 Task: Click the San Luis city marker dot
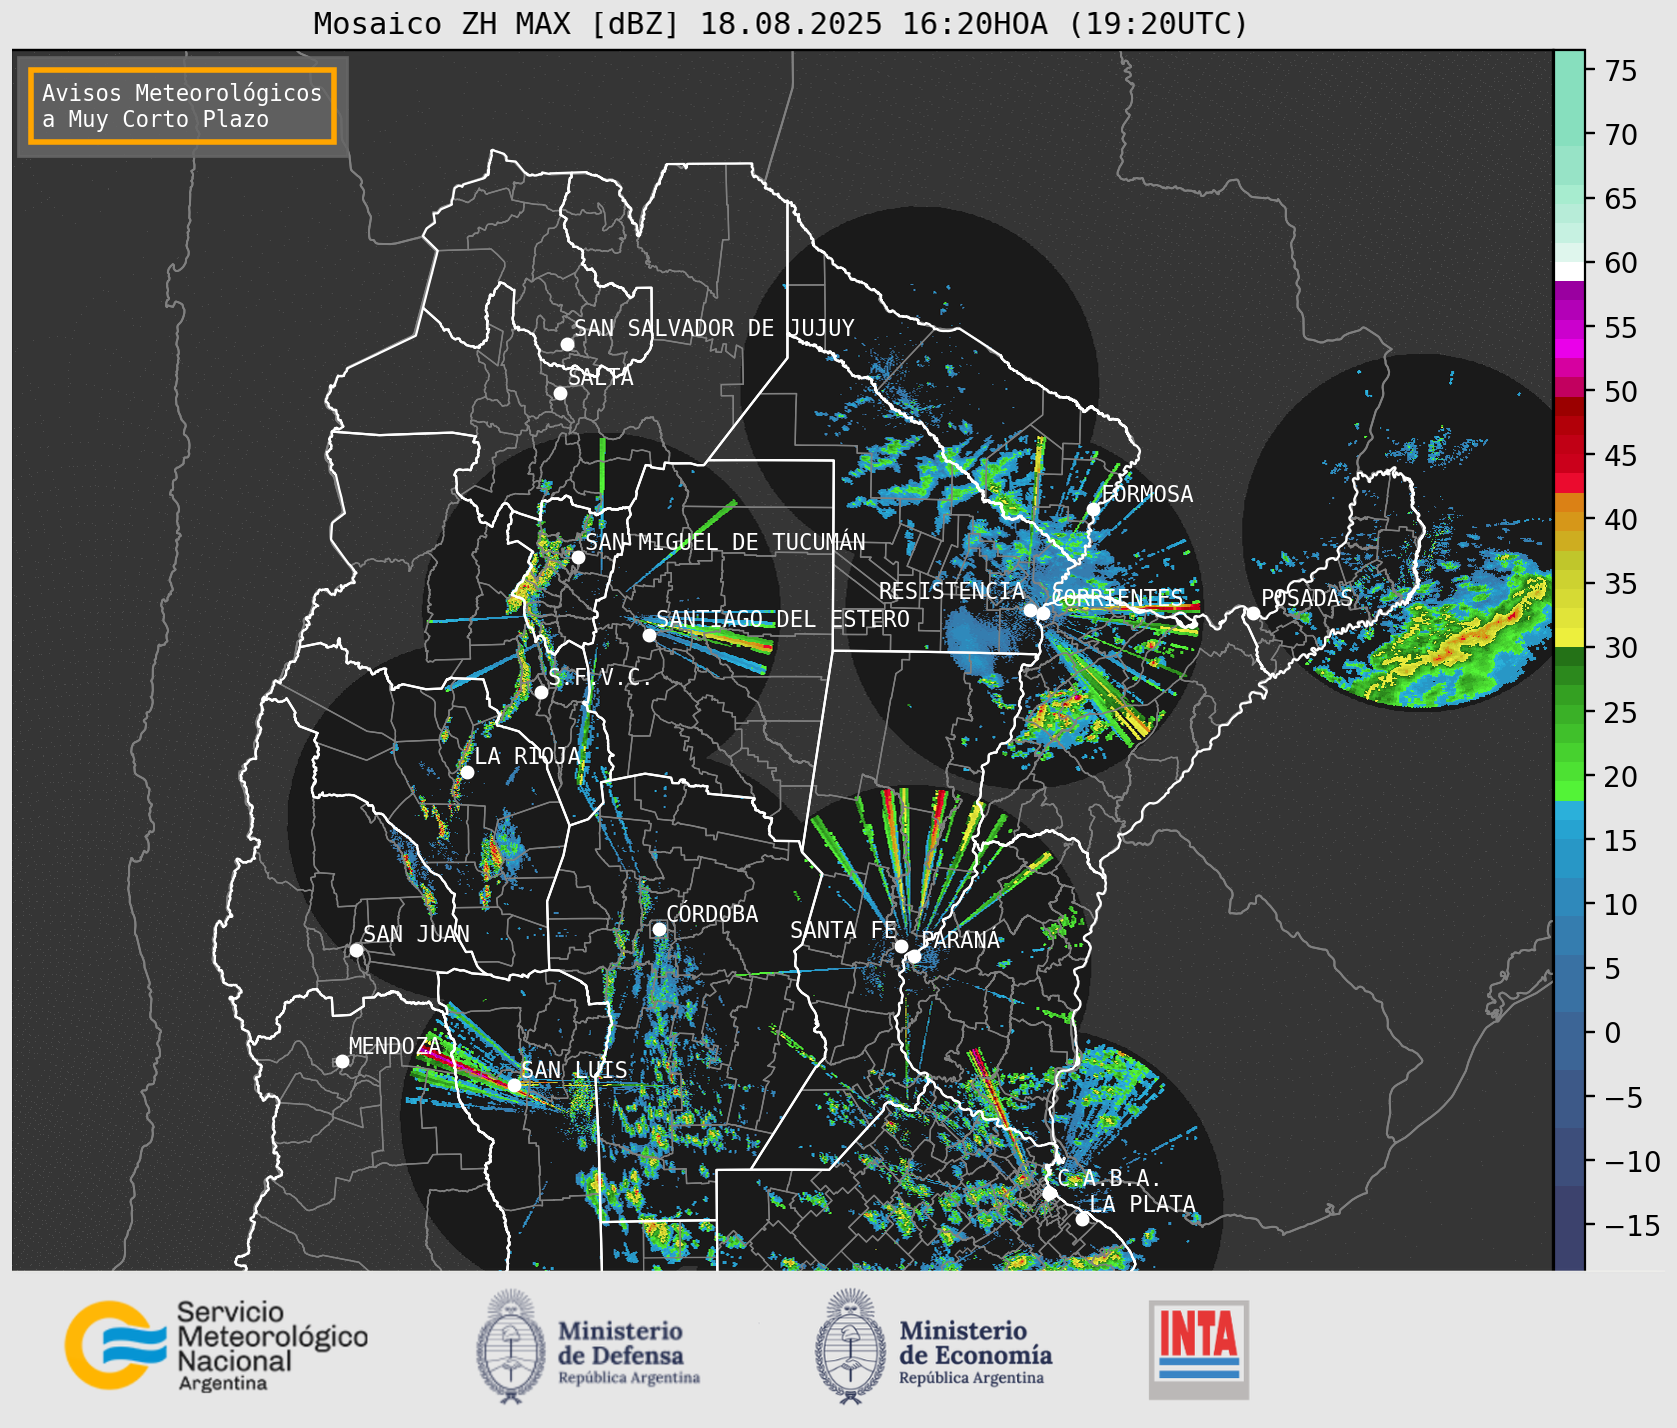514,1085
